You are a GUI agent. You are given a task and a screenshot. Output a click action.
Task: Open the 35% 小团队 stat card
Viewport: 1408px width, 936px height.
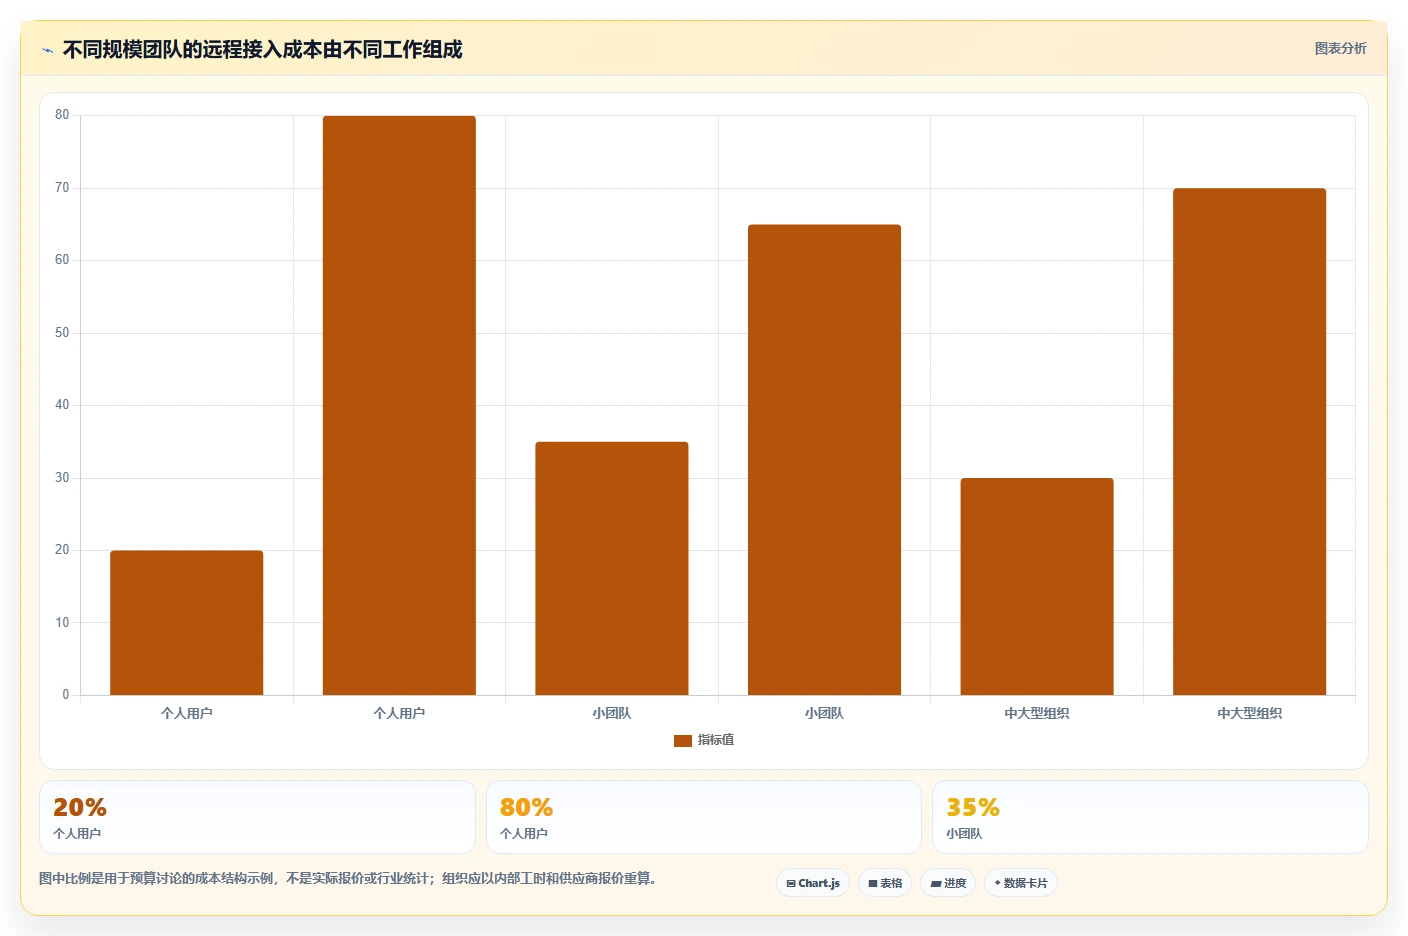pyautogui.click(x=1150, y=817)
